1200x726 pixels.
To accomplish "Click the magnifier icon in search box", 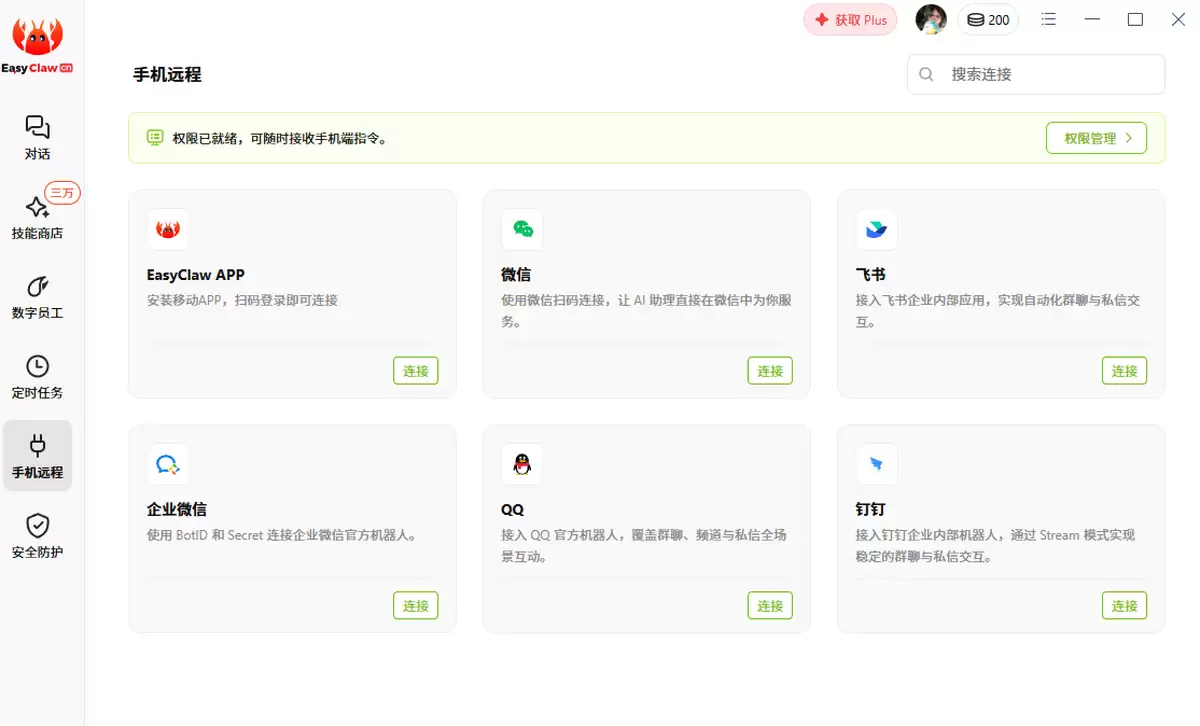I will [926, 74].
